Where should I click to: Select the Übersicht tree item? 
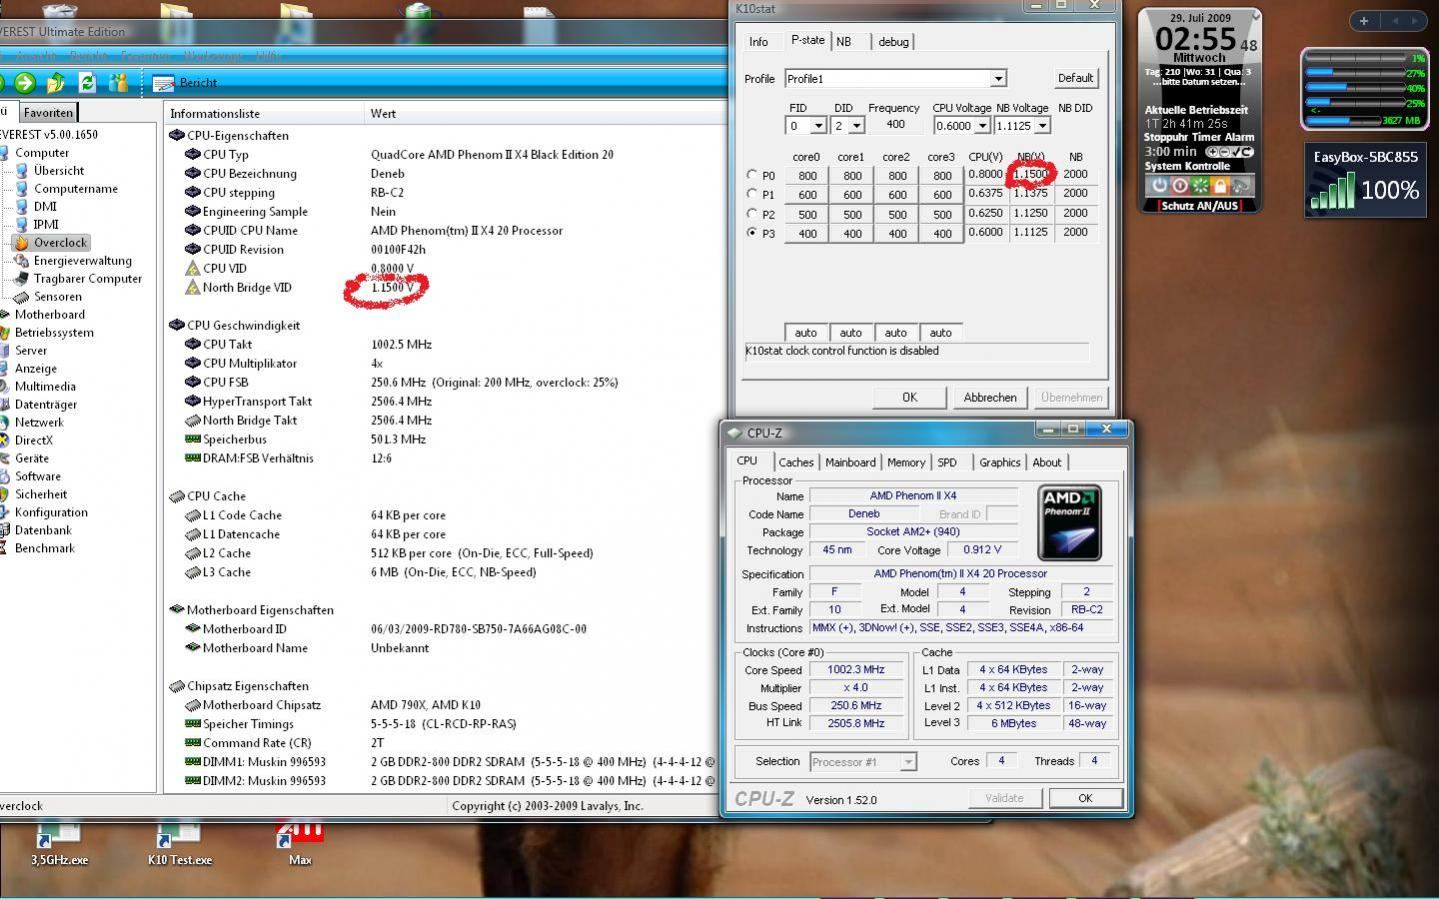59,171
